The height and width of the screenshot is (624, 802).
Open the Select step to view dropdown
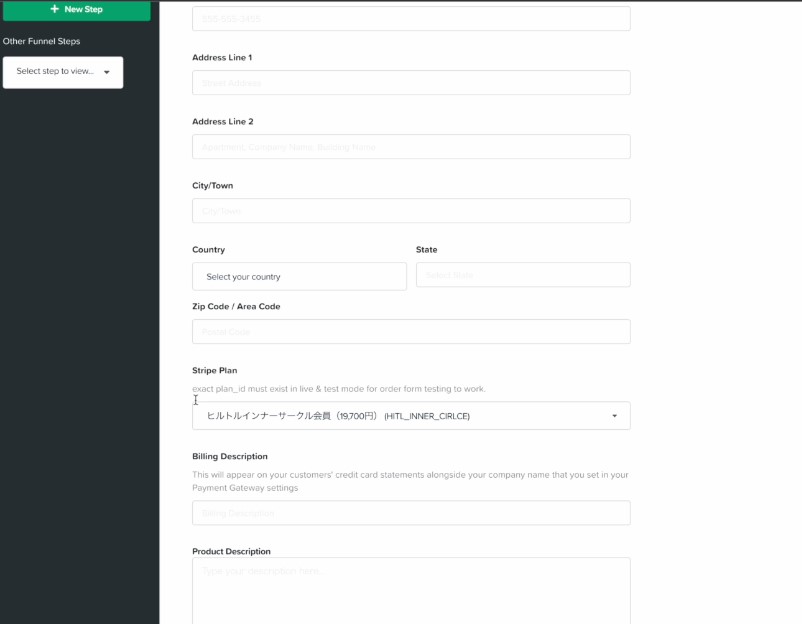[x=63, y=72]
